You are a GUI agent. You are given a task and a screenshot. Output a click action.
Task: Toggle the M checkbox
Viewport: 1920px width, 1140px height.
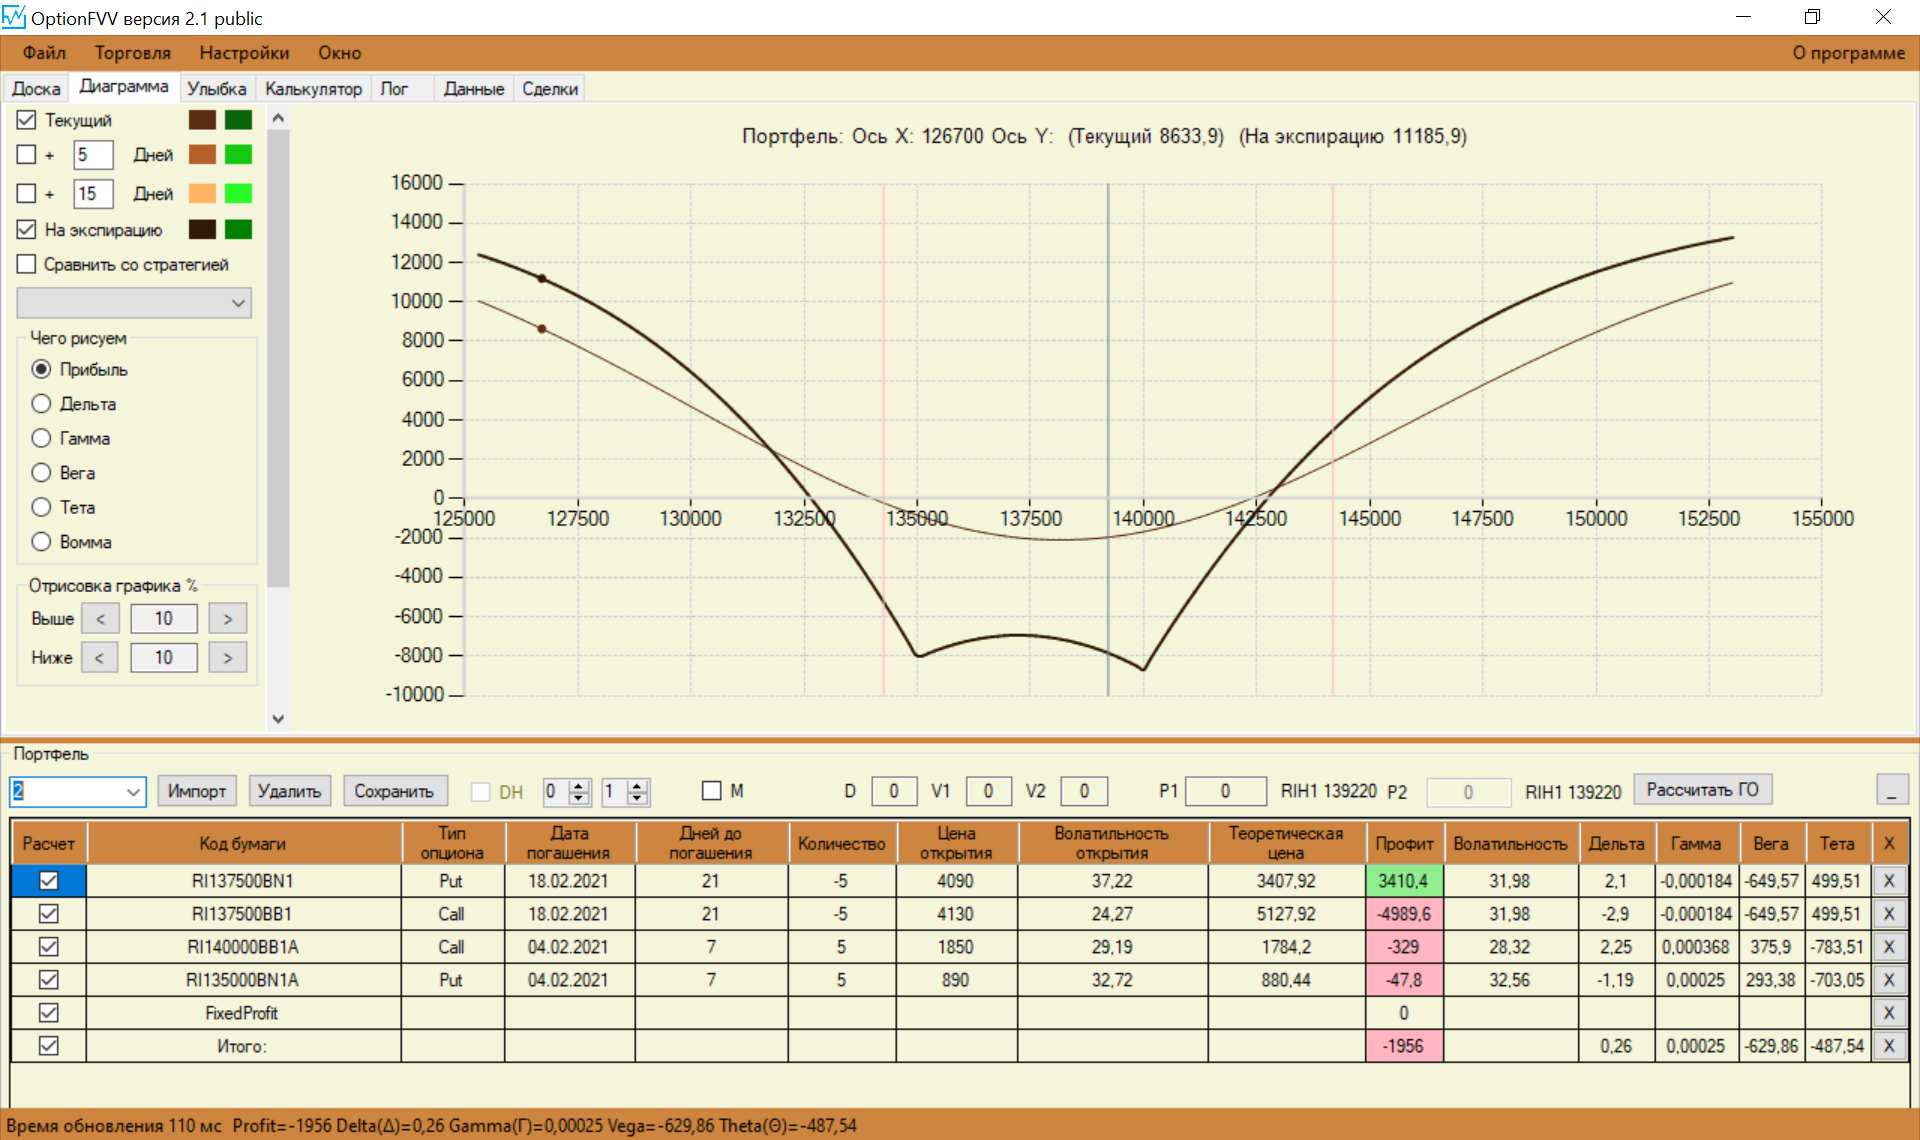pos(711,791)
